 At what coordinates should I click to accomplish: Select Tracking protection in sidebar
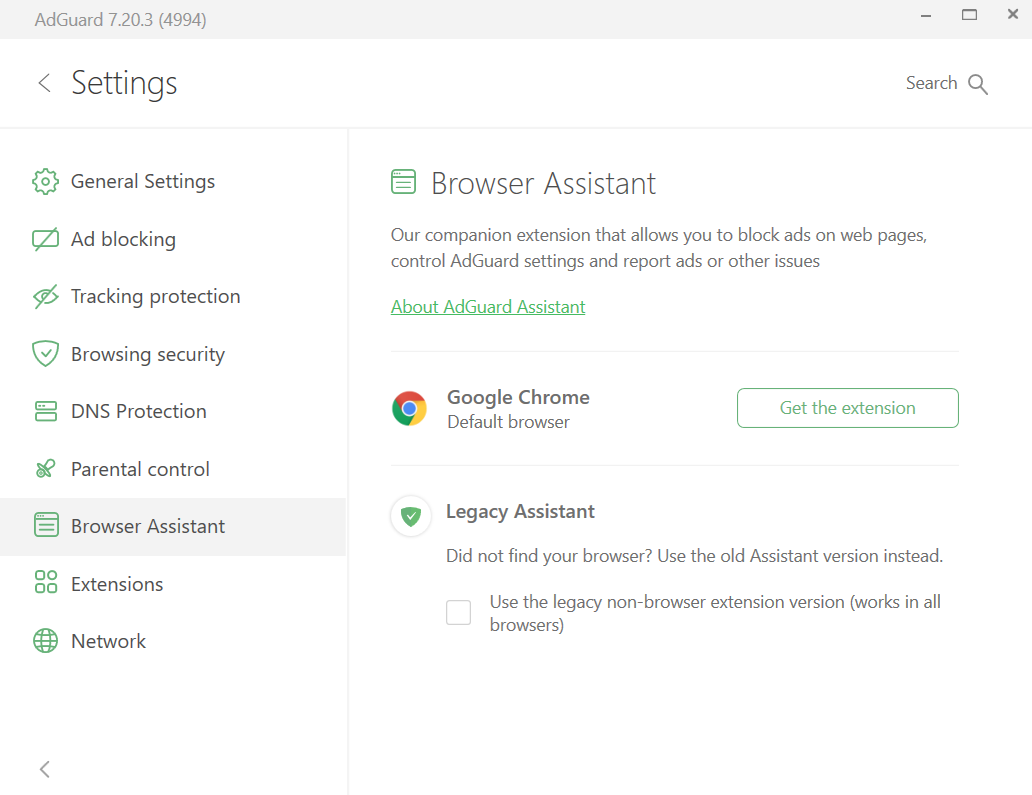click(173, 297)
